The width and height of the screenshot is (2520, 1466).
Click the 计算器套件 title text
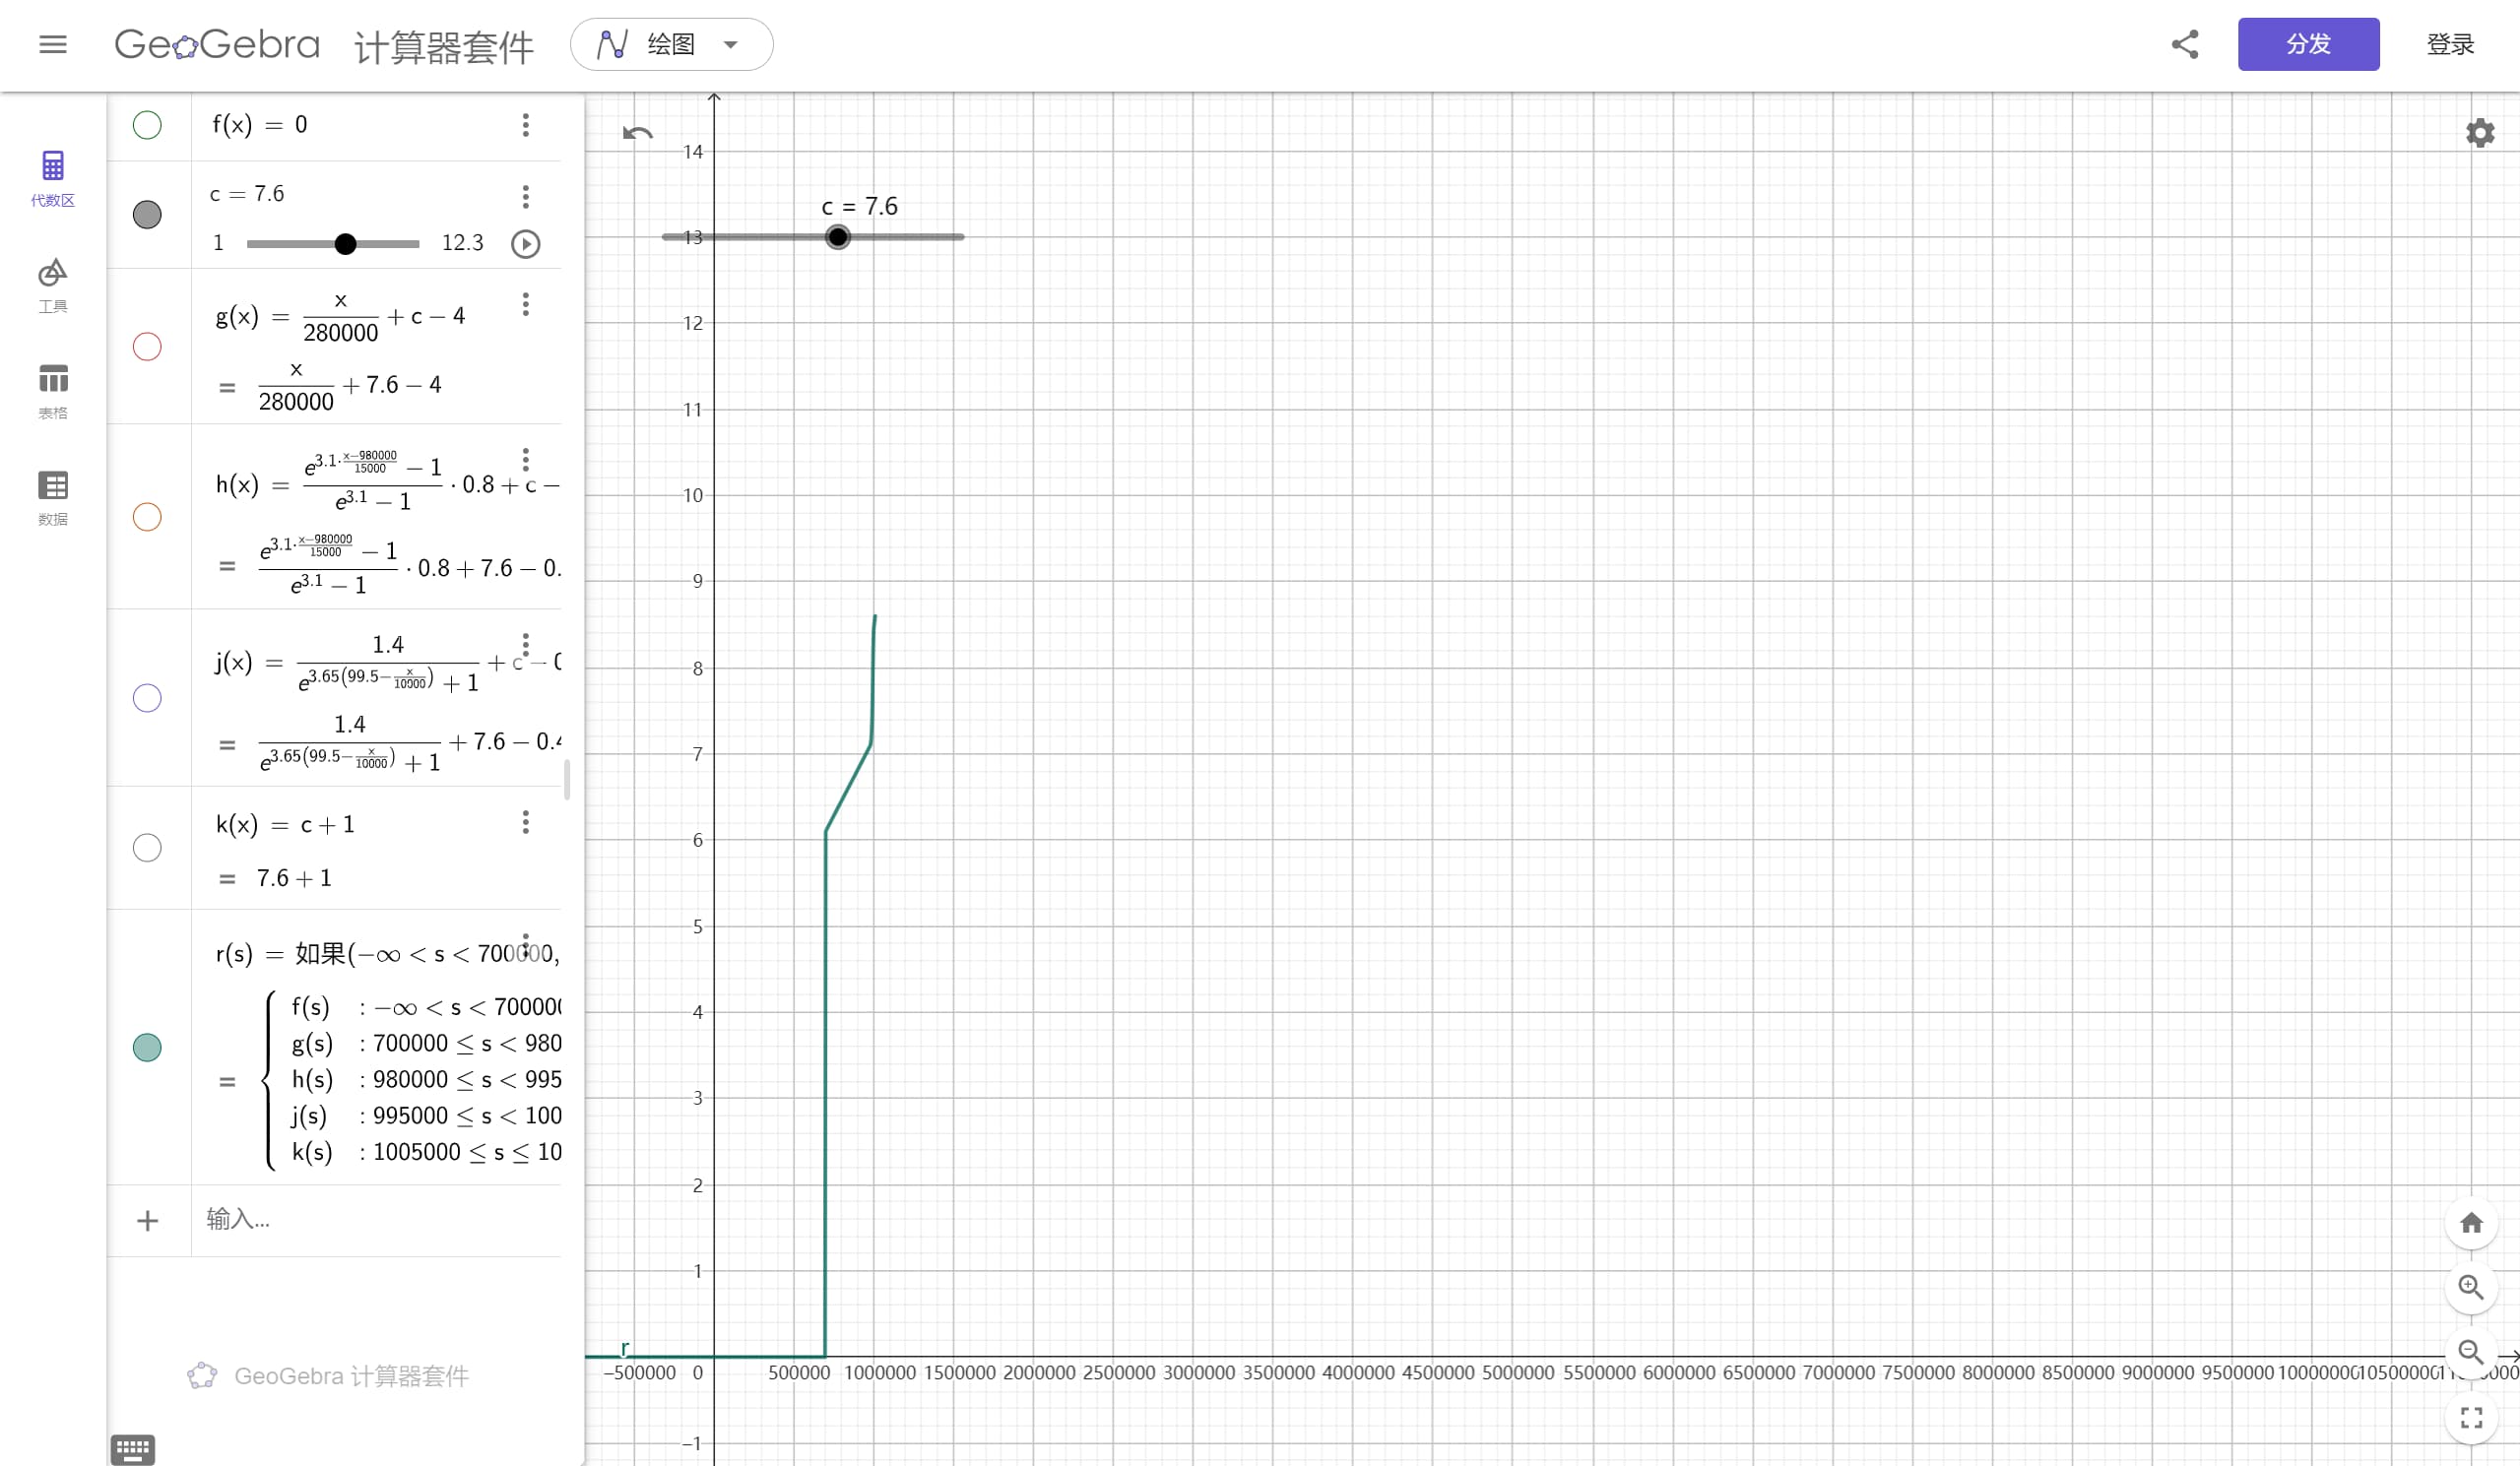(x=444, y=46)
